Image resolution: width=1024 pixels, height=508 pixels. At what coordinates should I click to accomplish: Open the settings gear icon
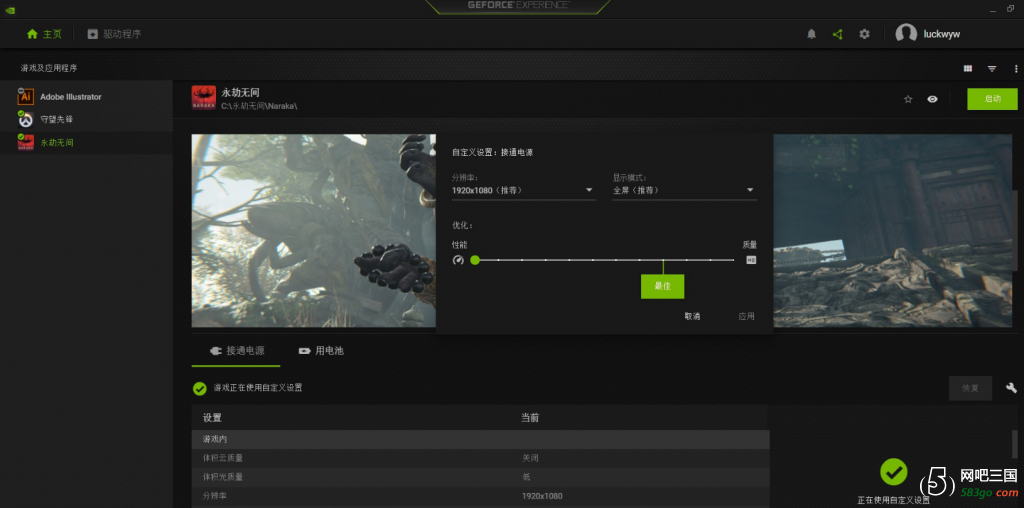[x=865, y=34]
